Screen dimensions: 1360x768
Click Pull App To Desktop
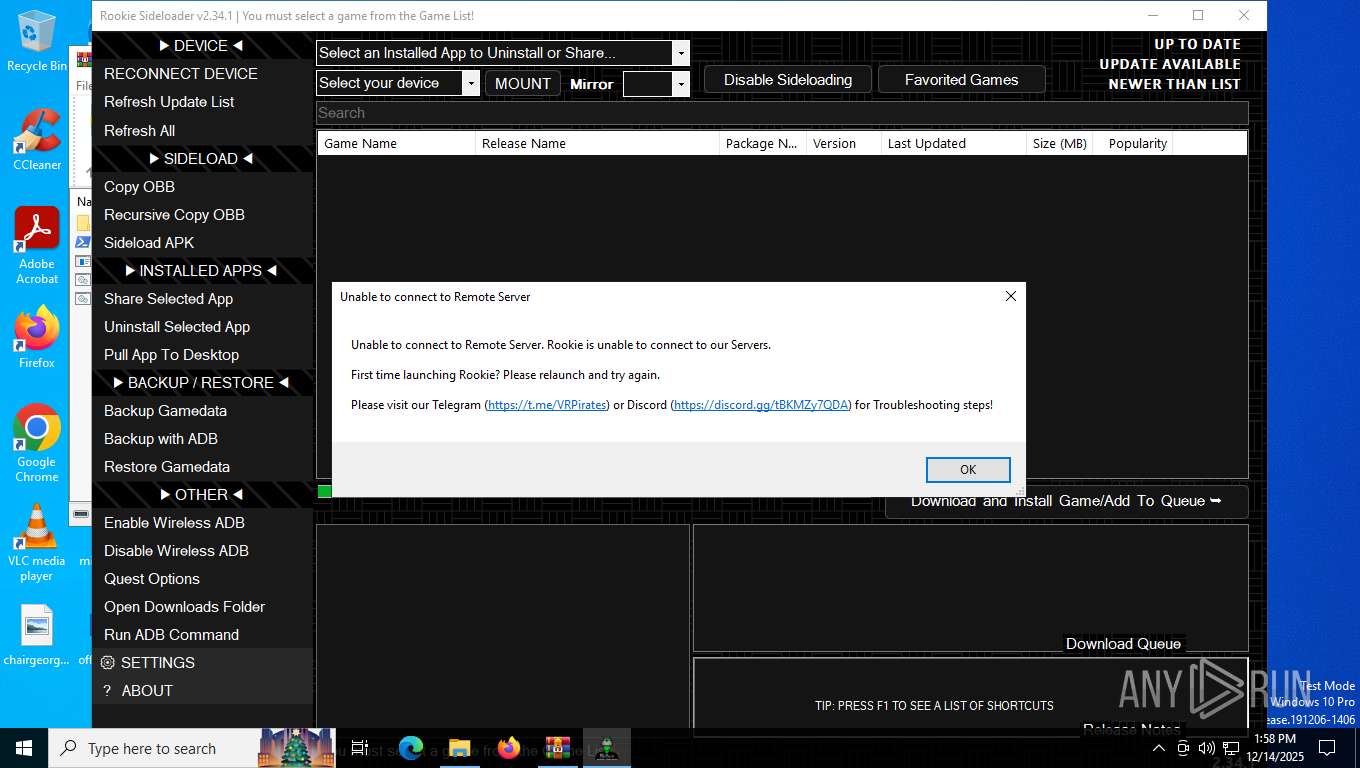click(x=202, y=354)
